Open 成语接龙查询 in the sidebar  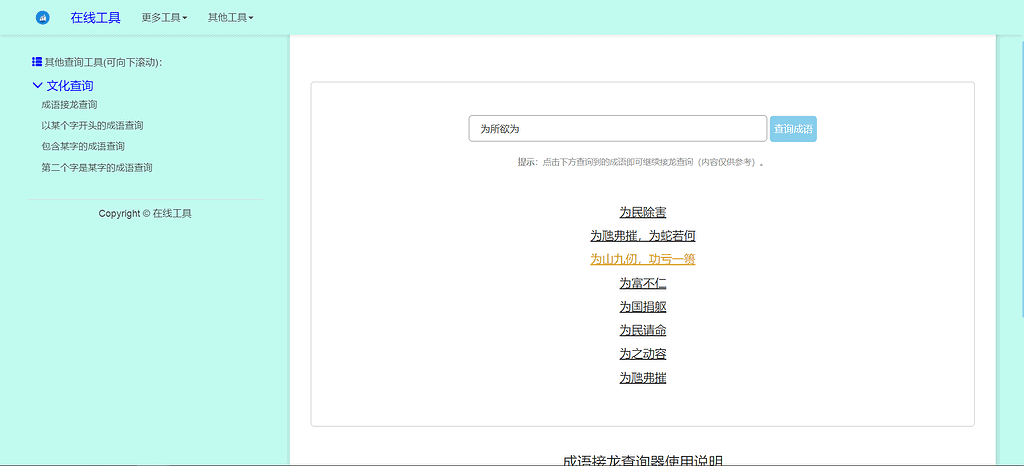[69, 104]
